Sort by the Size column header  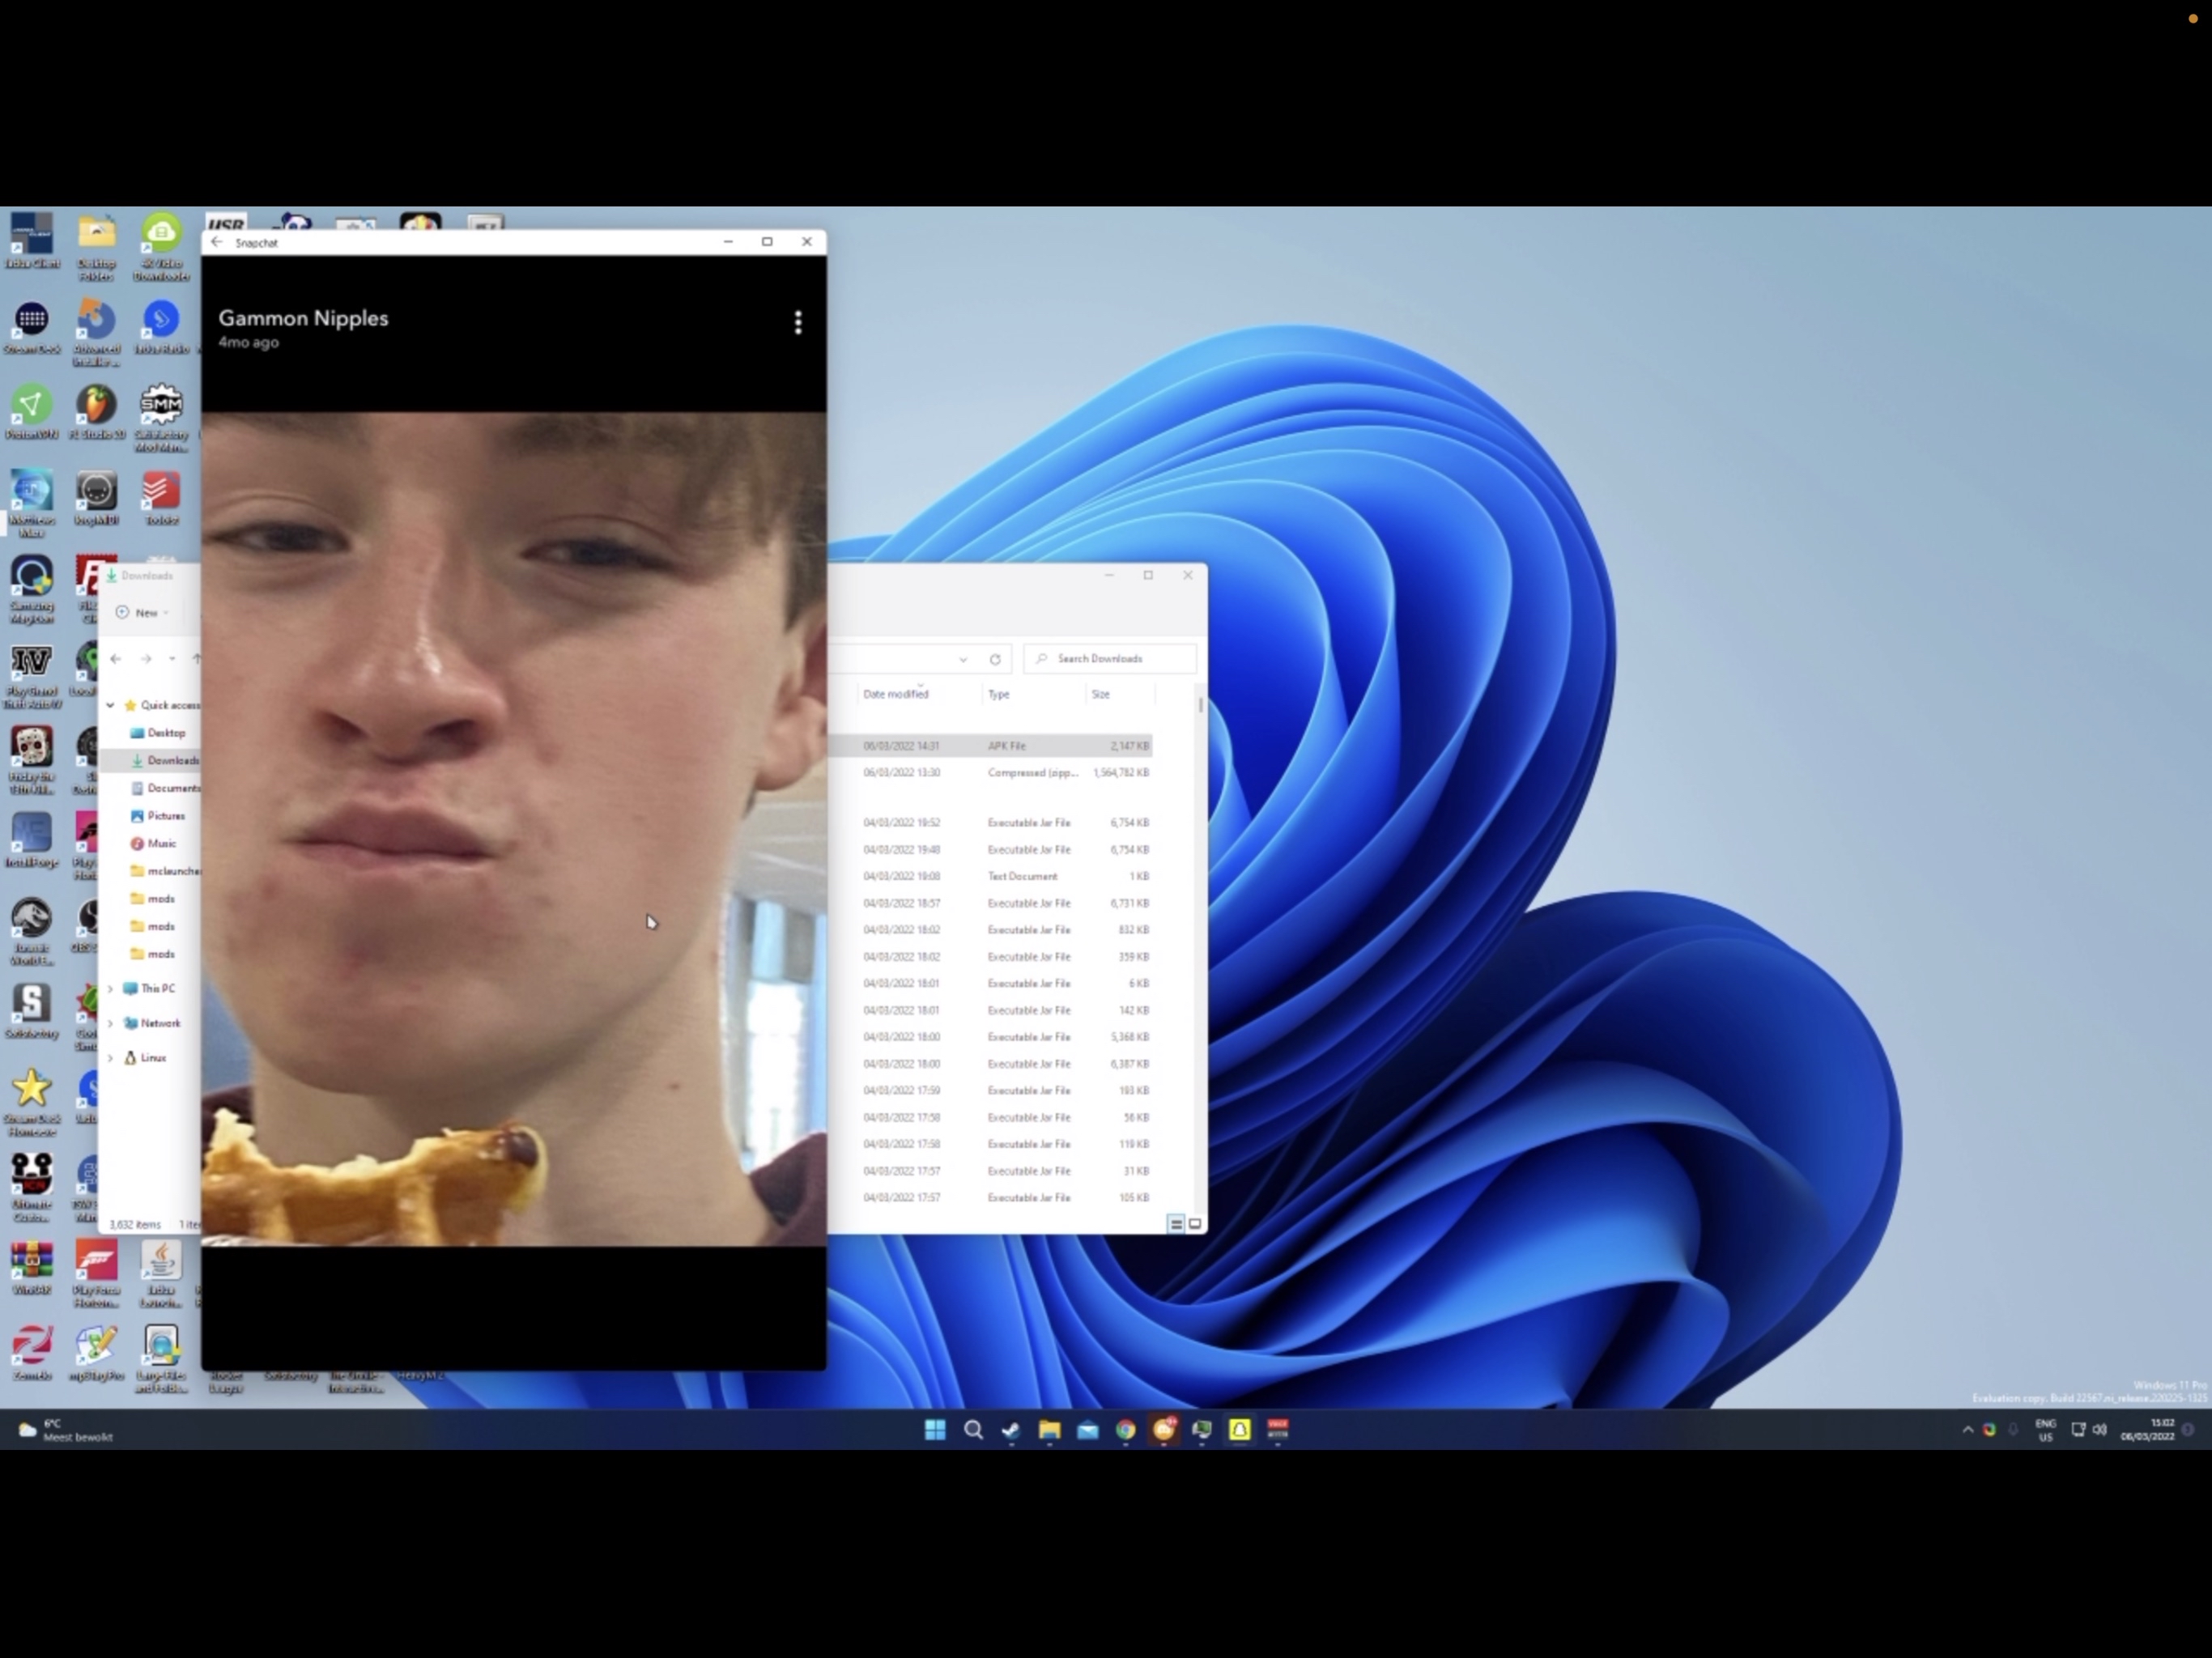point(1100,694)
